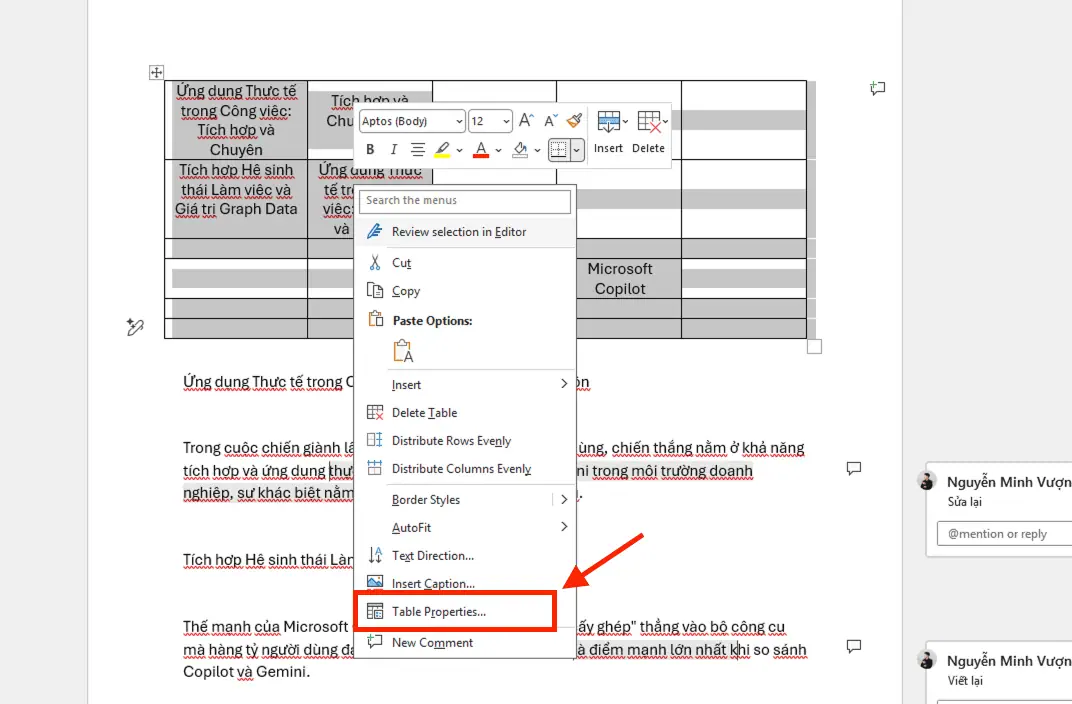Toggle bold formatting

369,149
